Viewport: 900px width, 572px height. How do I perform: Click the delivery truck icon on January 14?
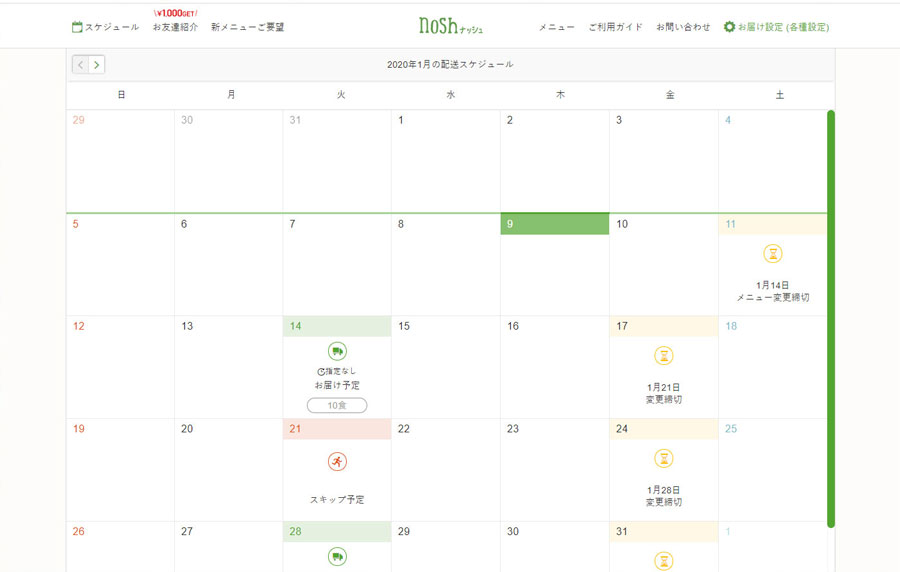337,351
